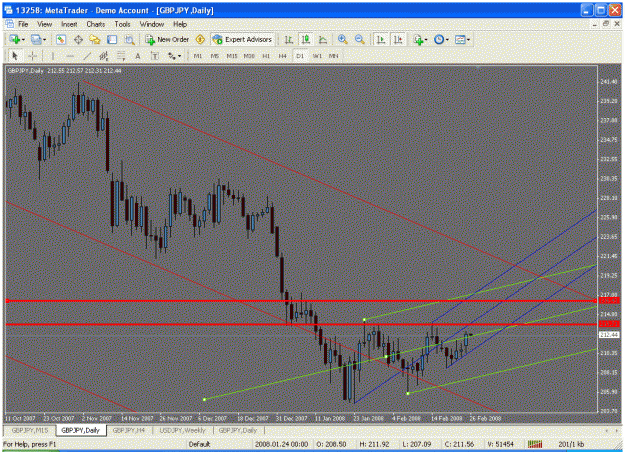Click the 212.44 current price label

(609, 335)
